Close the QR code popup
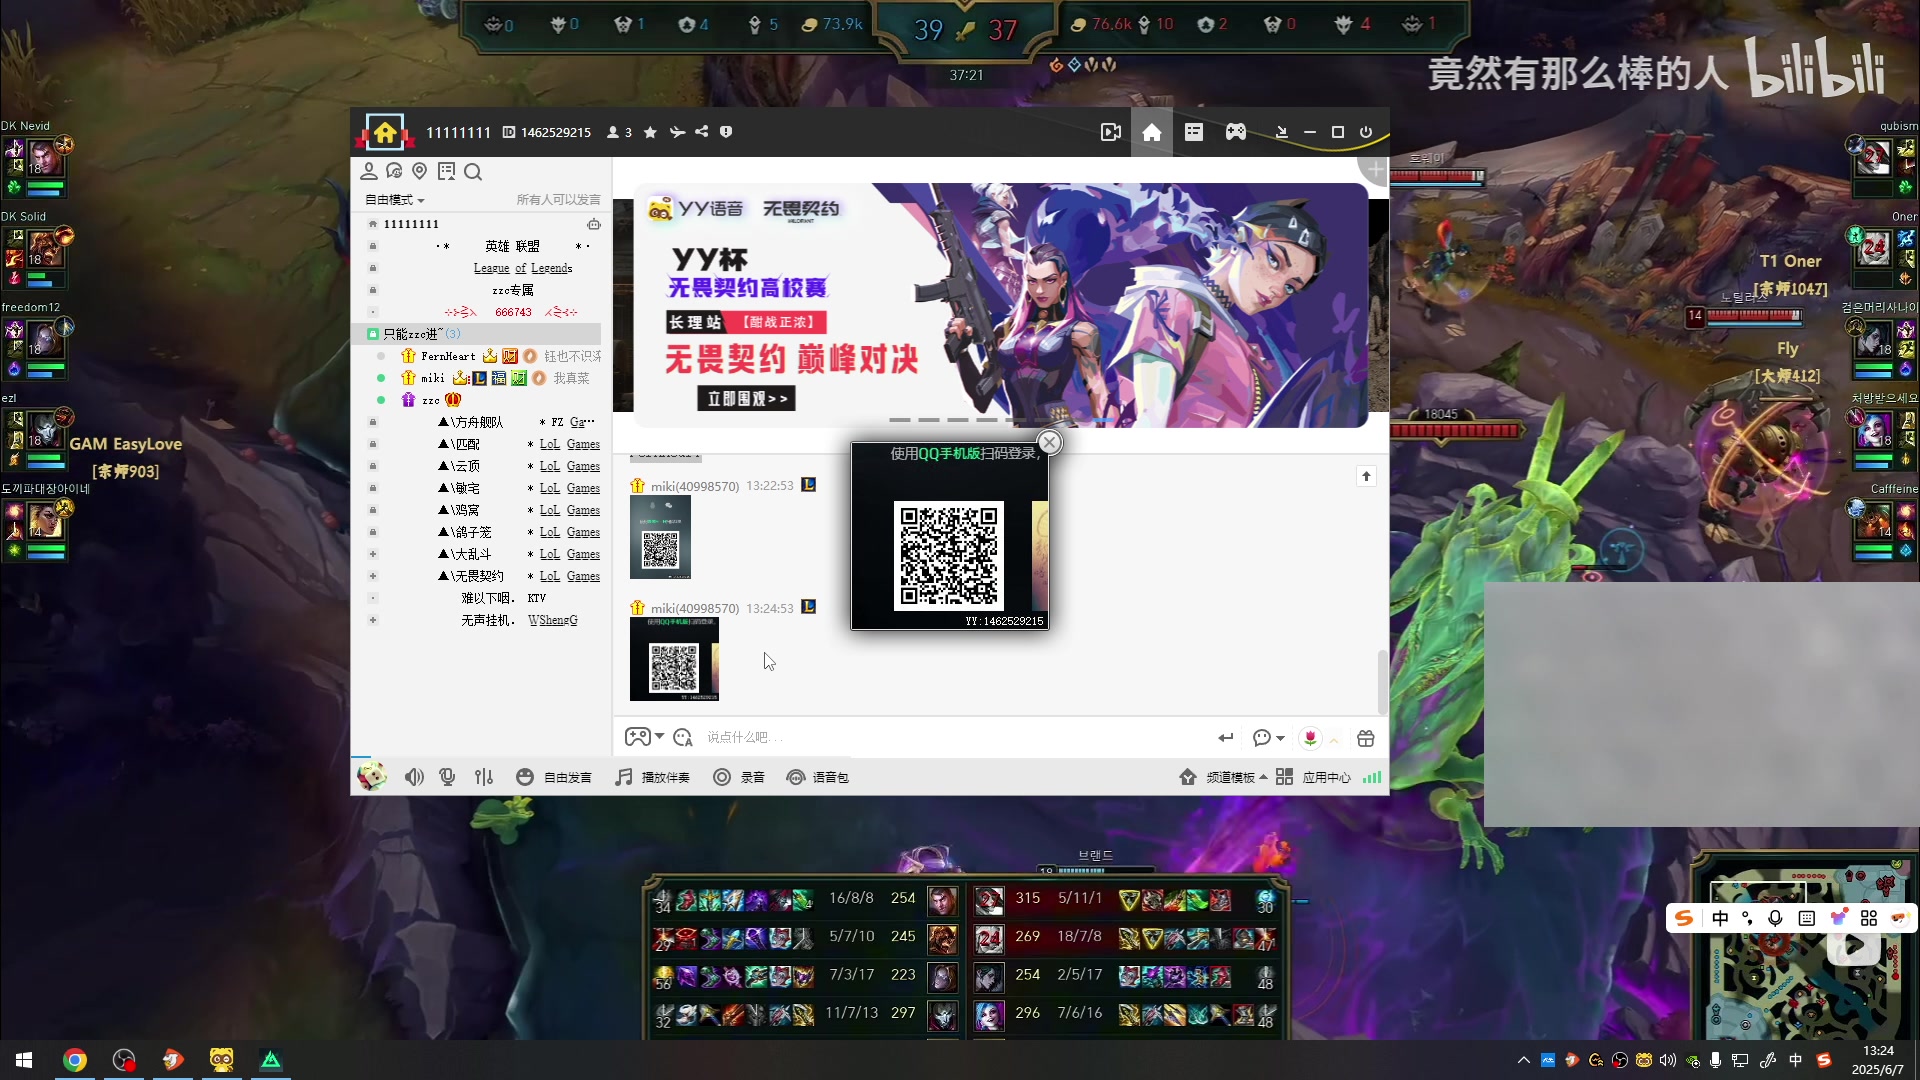1920x1080 pixels. [x=1049, y=442]
